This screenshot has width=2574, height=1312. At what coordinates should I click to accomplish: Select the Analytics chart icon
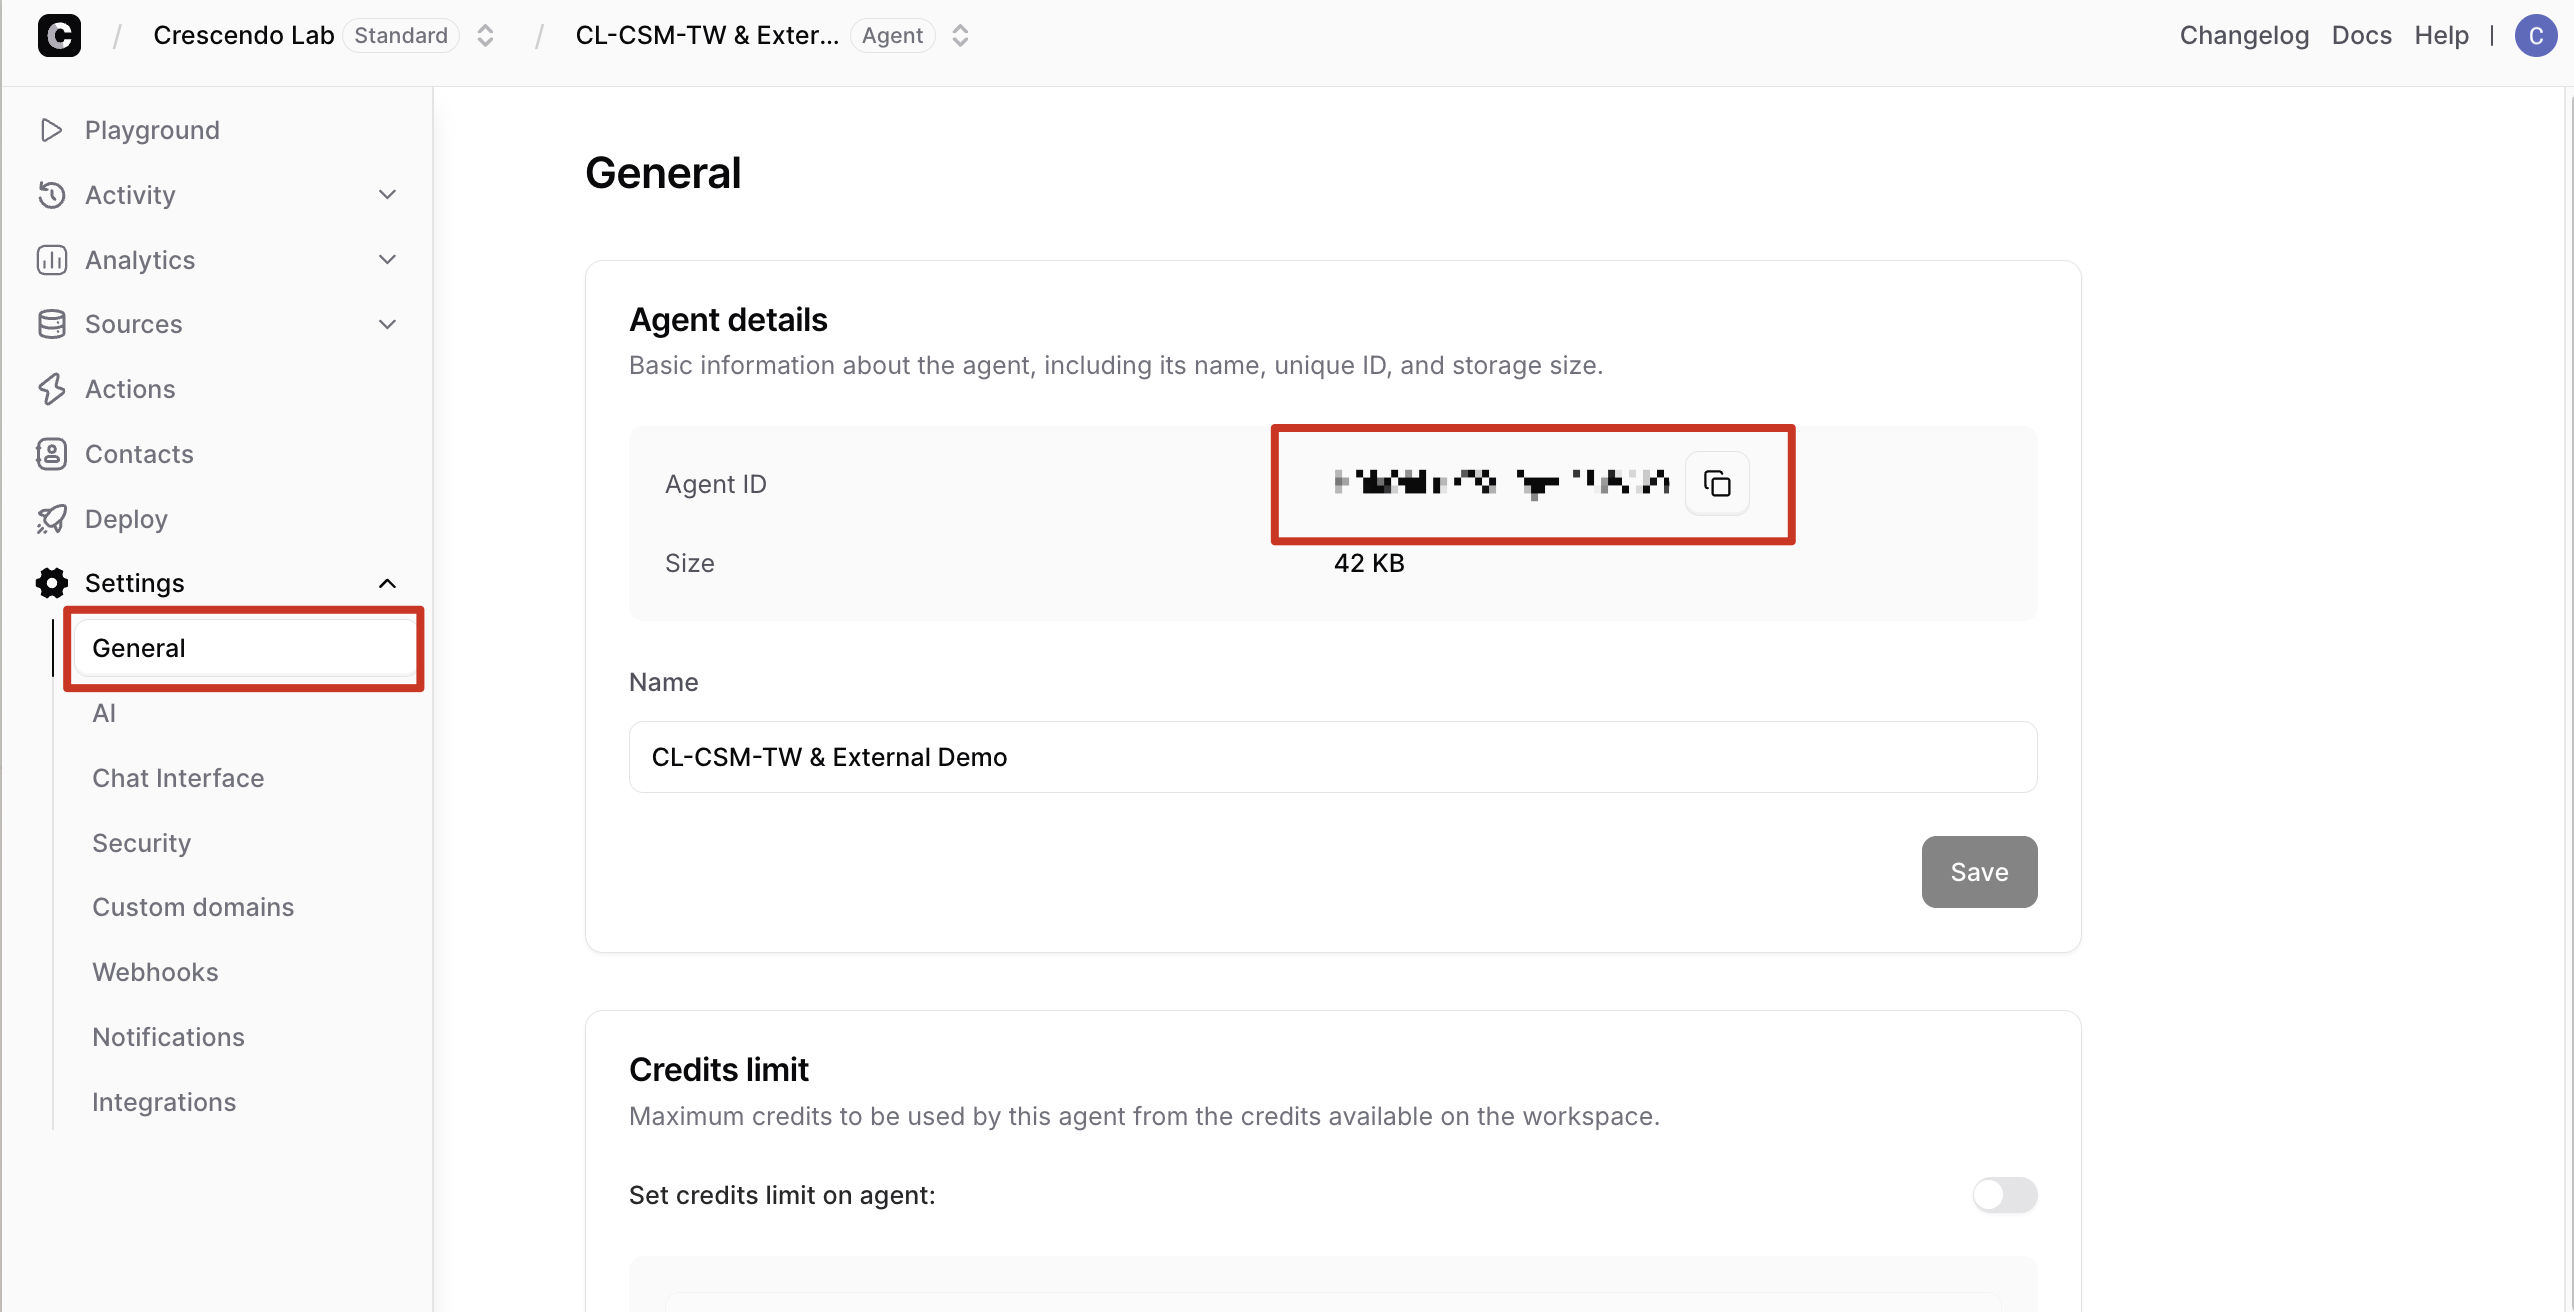(x=51, y=260)
